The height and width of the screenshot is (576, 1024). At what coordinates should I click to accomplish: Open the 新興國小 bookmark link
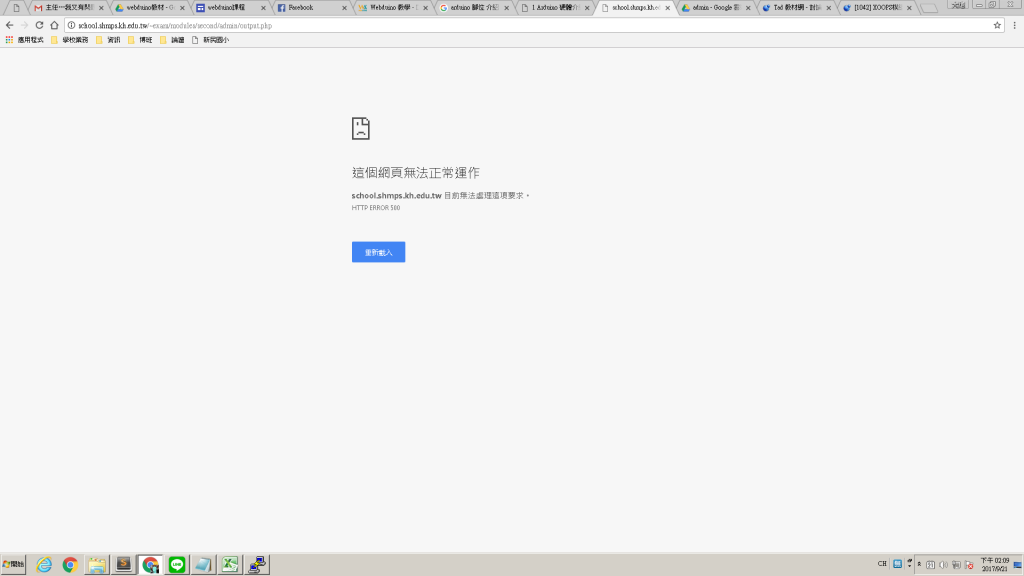pos(209,40)
